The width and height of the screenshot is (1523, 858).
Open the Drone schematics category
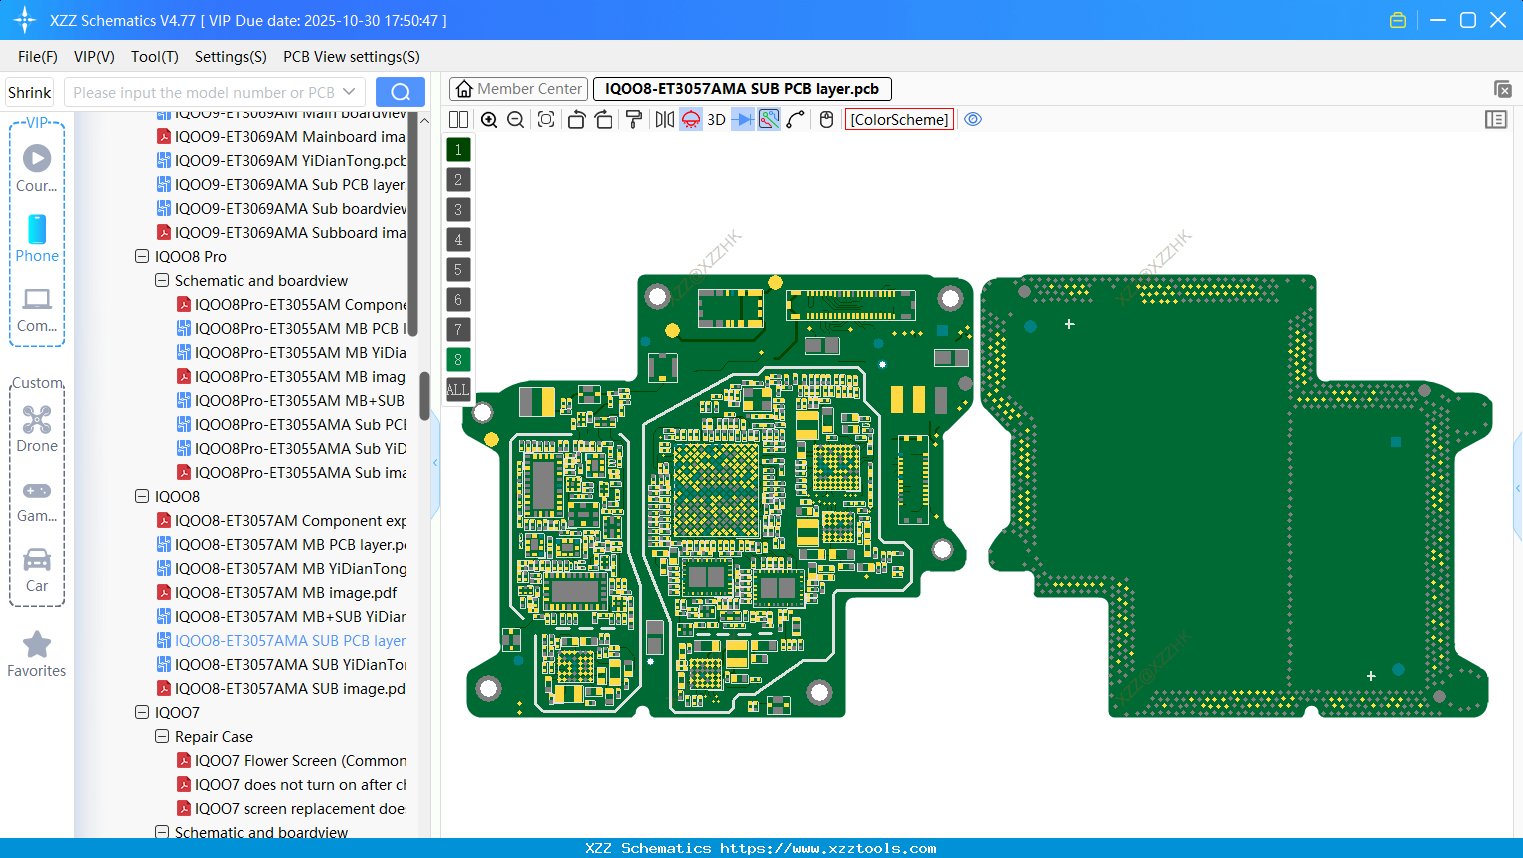point(37,428)
